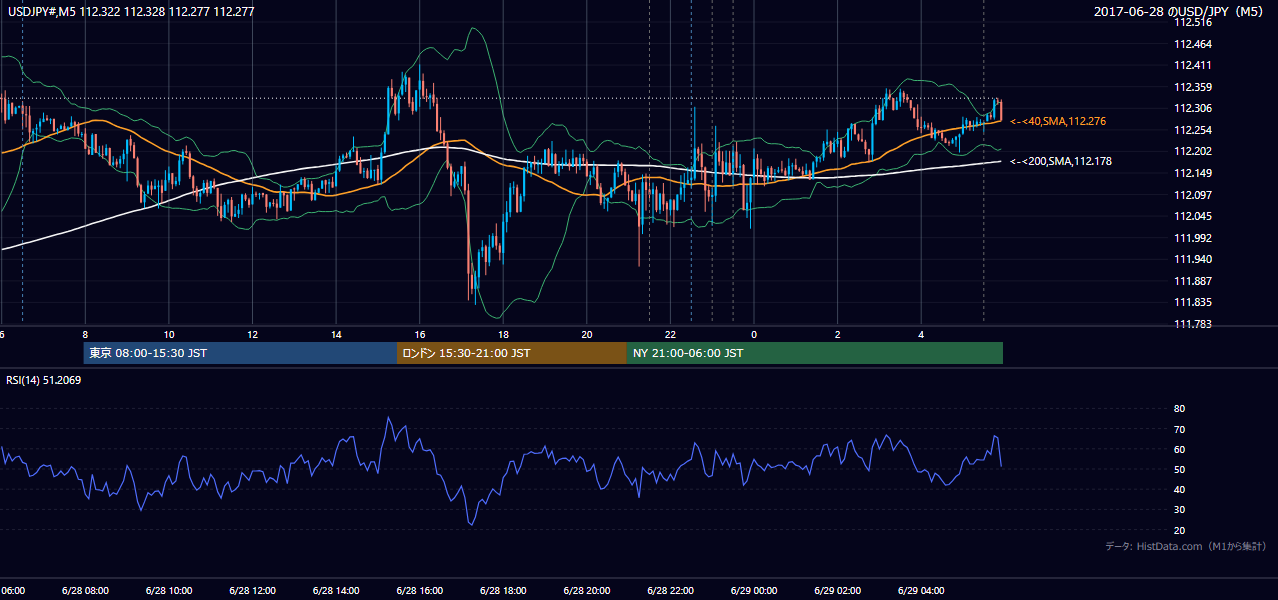Click hour tick 18 under price chart

(x=504, y=334)
